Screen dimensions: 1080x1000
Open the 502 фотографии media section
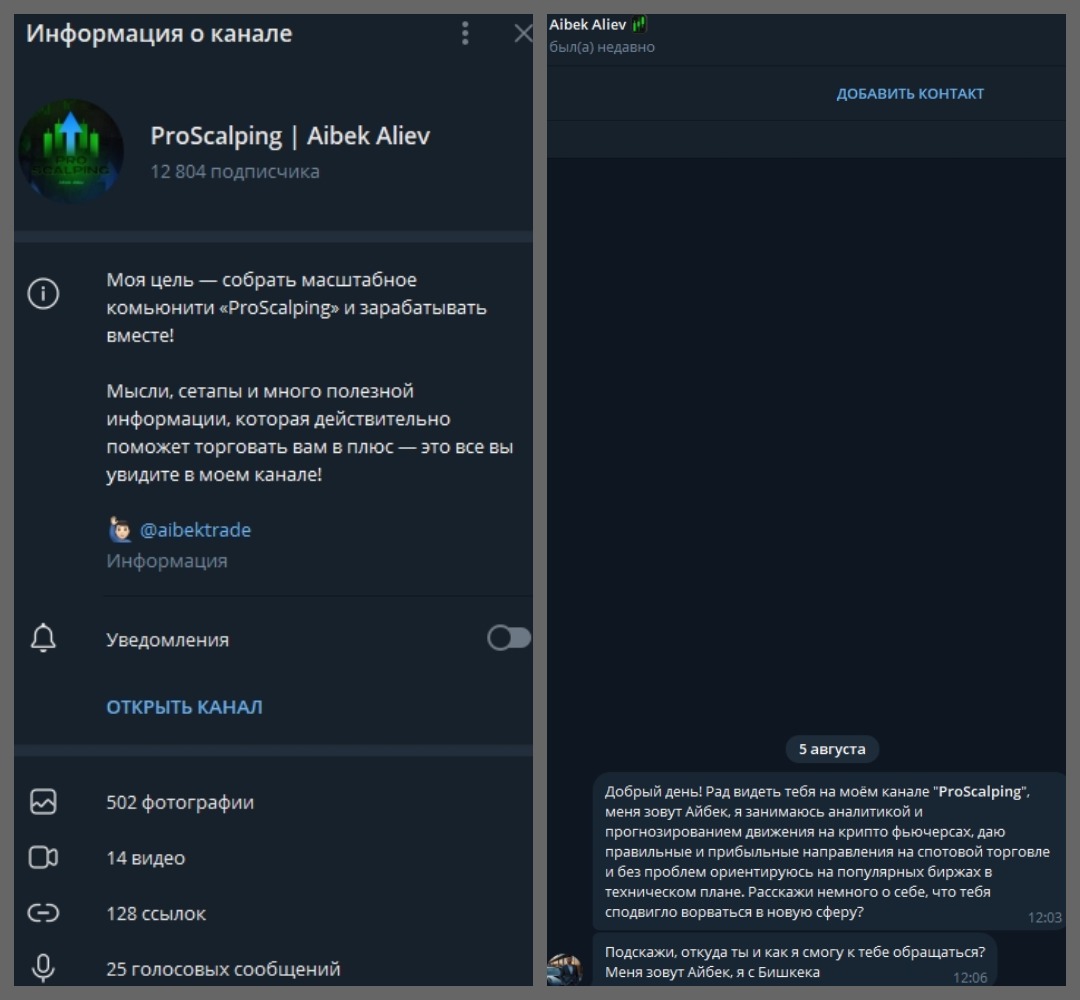[x=180, y=802]
